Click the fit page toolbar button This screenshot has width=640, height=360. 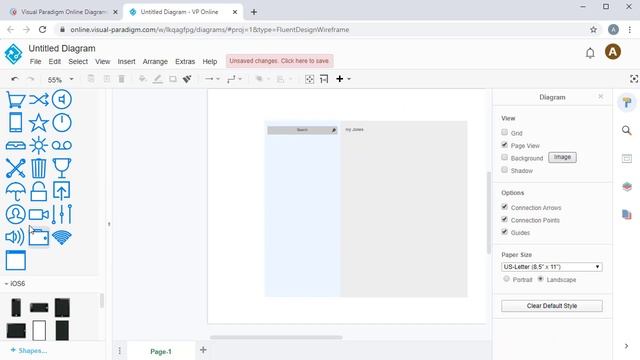click(x=309, y=79)
